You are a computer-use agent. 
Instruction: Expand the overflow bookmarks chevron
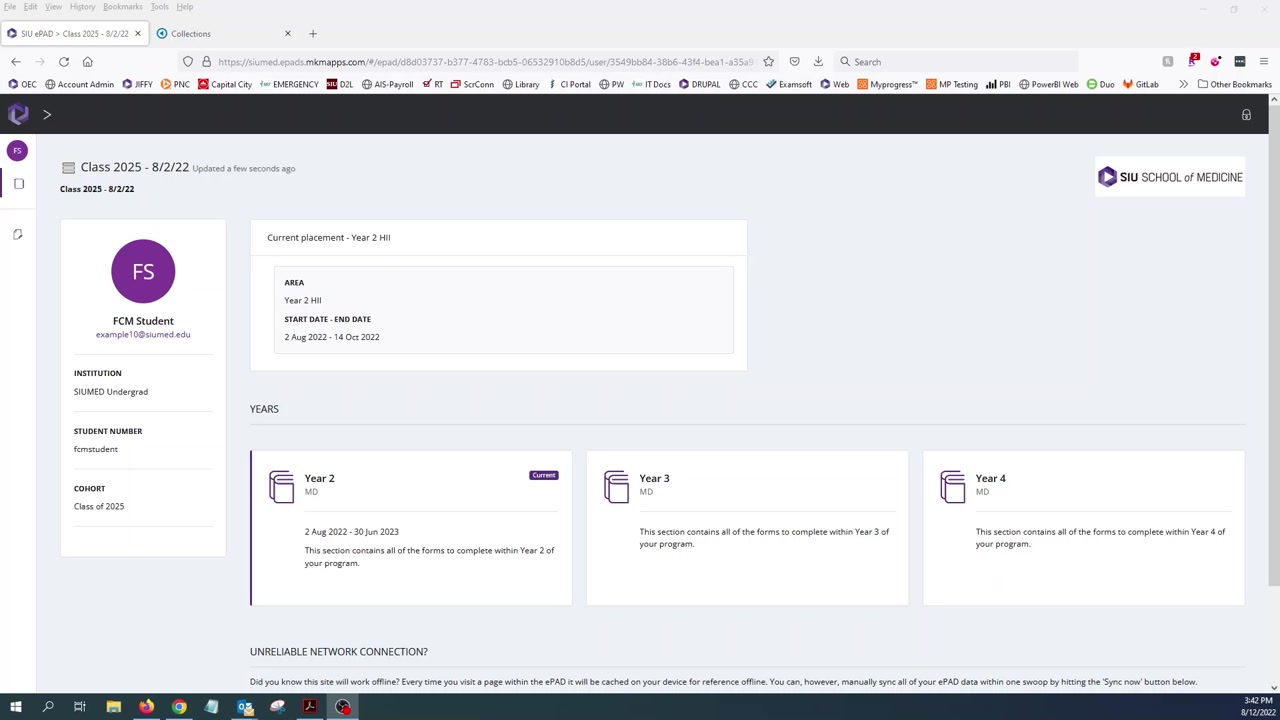(x=1183, y=84)
